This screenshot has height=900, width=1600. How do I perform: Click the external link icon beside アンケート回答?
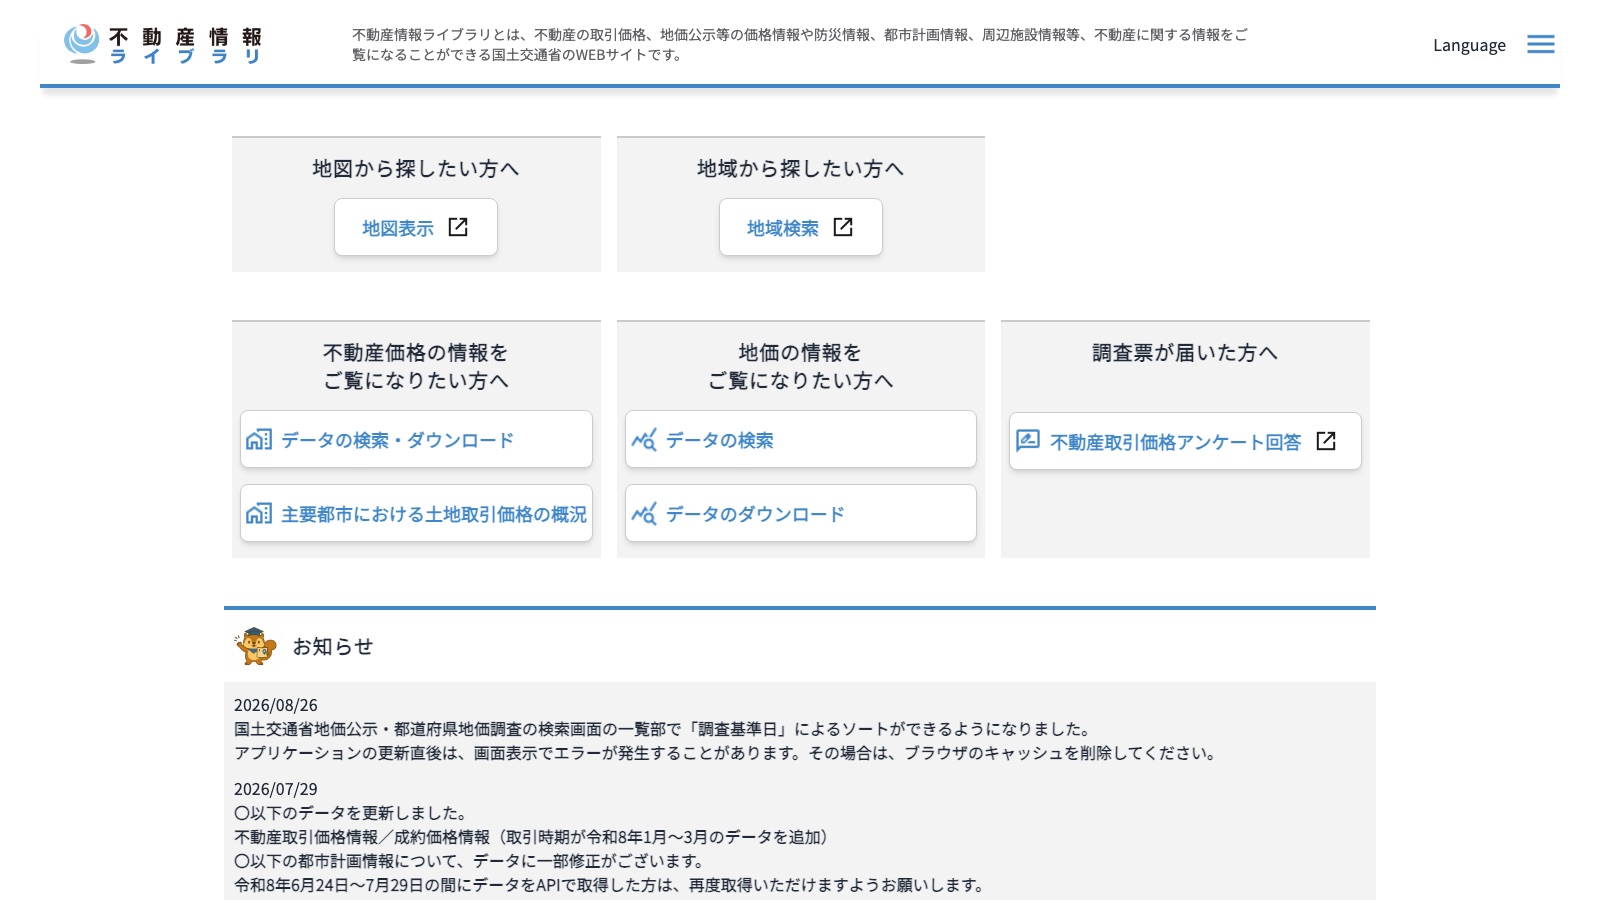coord(1326,441)
